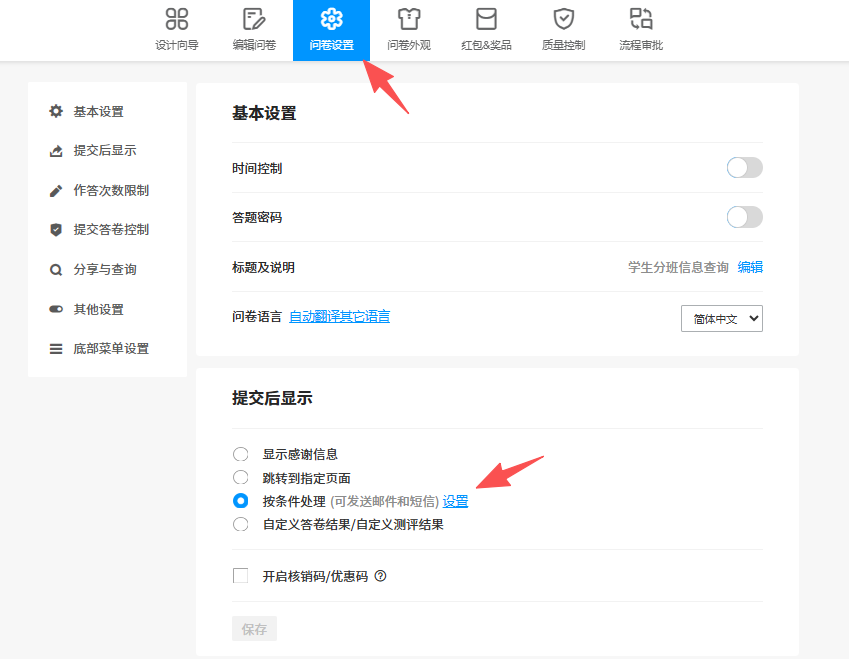849x659 pixels.
Task: Click the 问卷设置 gear icon
Action: tap(331, 19)
